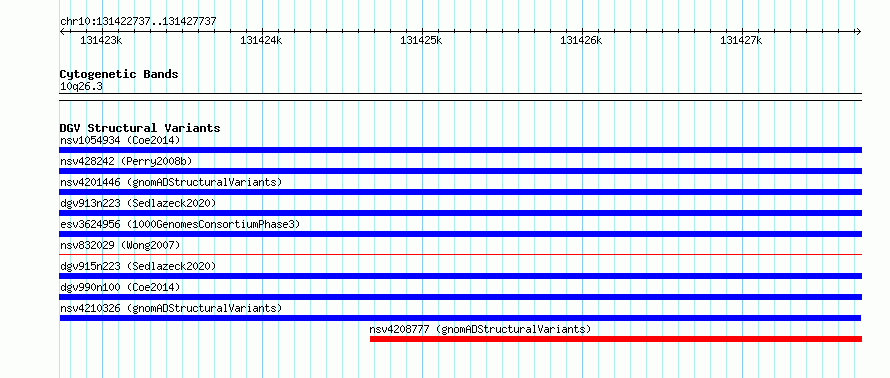Click the right arrowhead of the ruler

pyautogui.click(x=859, y=31)
